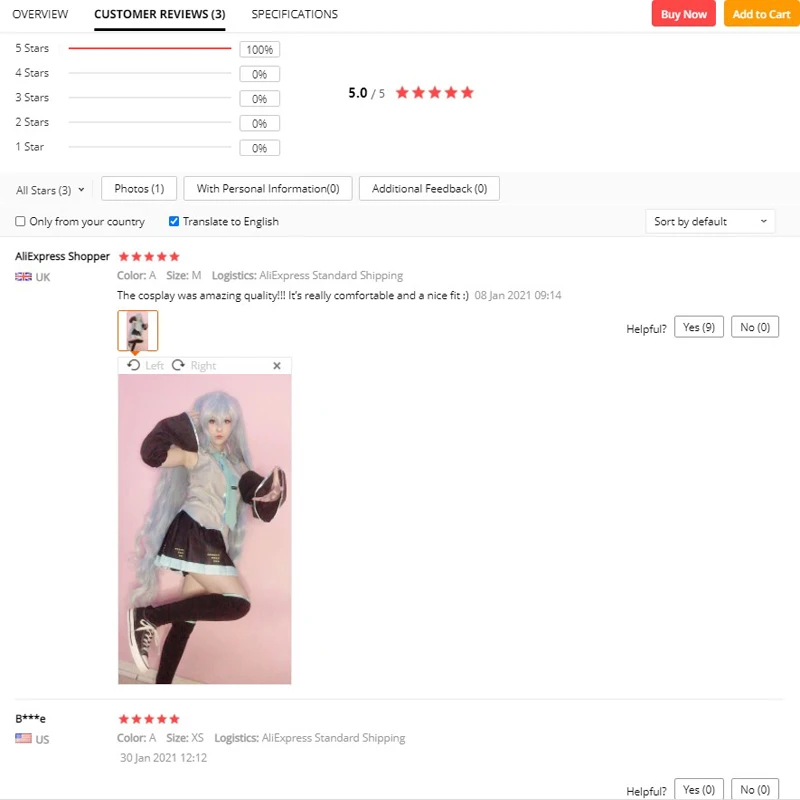Expand the All Stars (3) filter

(50, 190)
